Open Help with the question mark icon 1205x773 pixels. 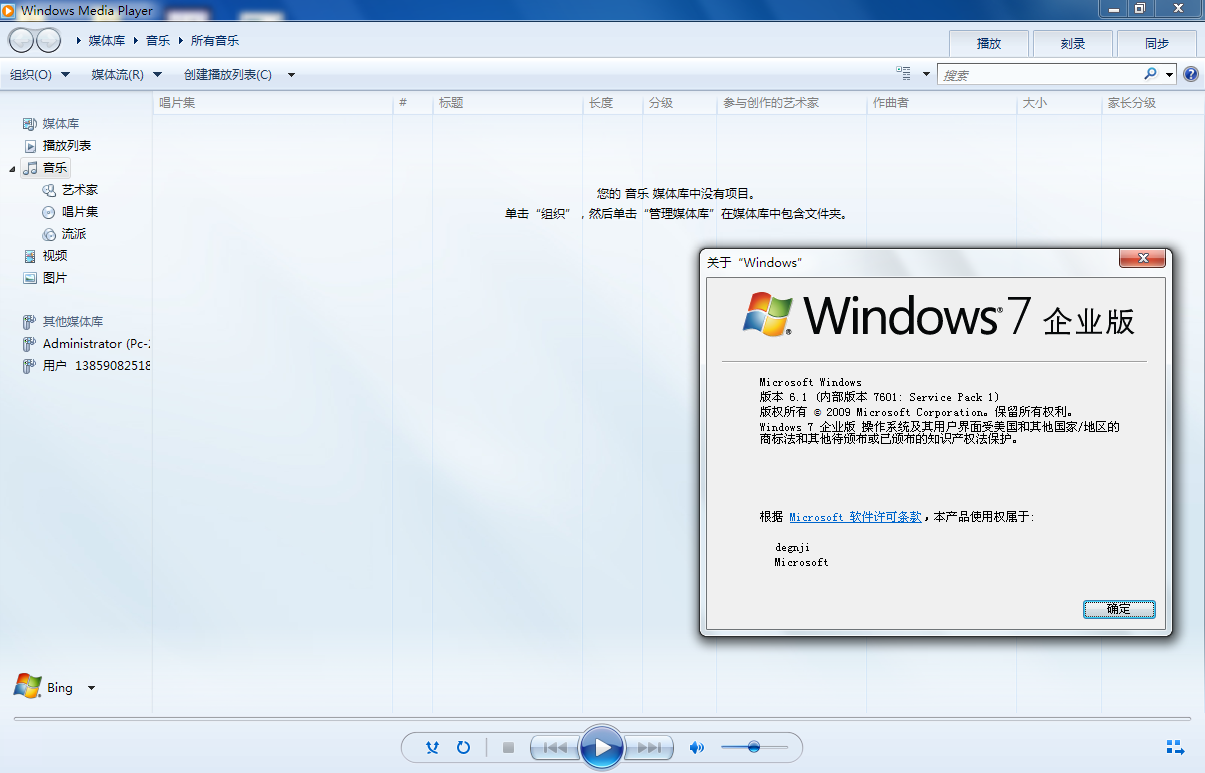(x=1191, y=74)
